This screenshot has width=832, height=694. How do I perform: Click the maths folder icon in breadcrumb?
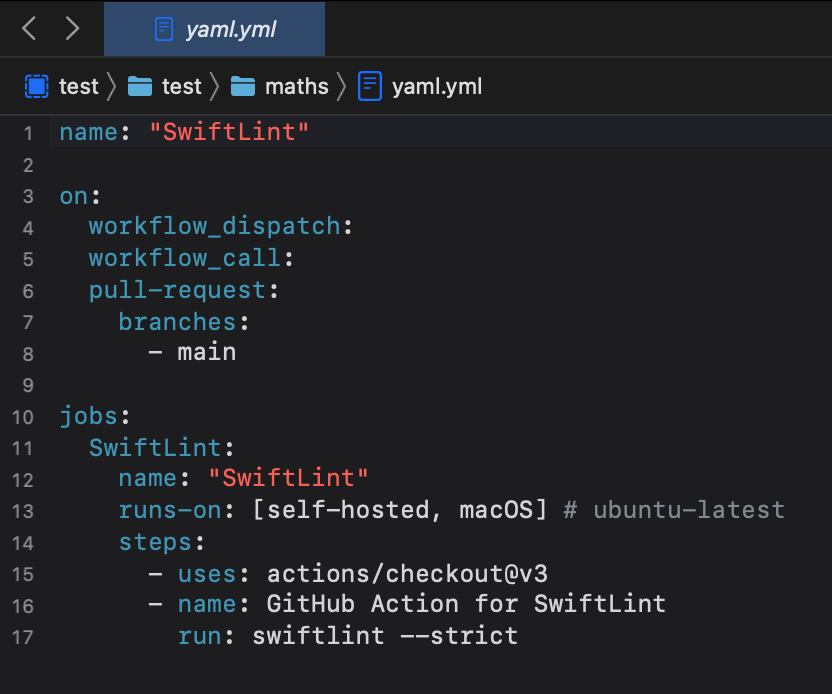[243, 86]
